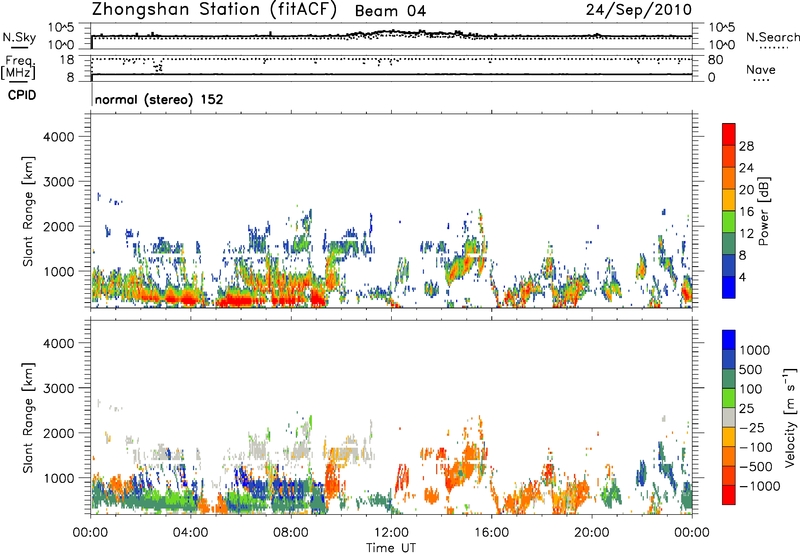Click the '80' tick of the Nave axis

[x=716, y=60]
